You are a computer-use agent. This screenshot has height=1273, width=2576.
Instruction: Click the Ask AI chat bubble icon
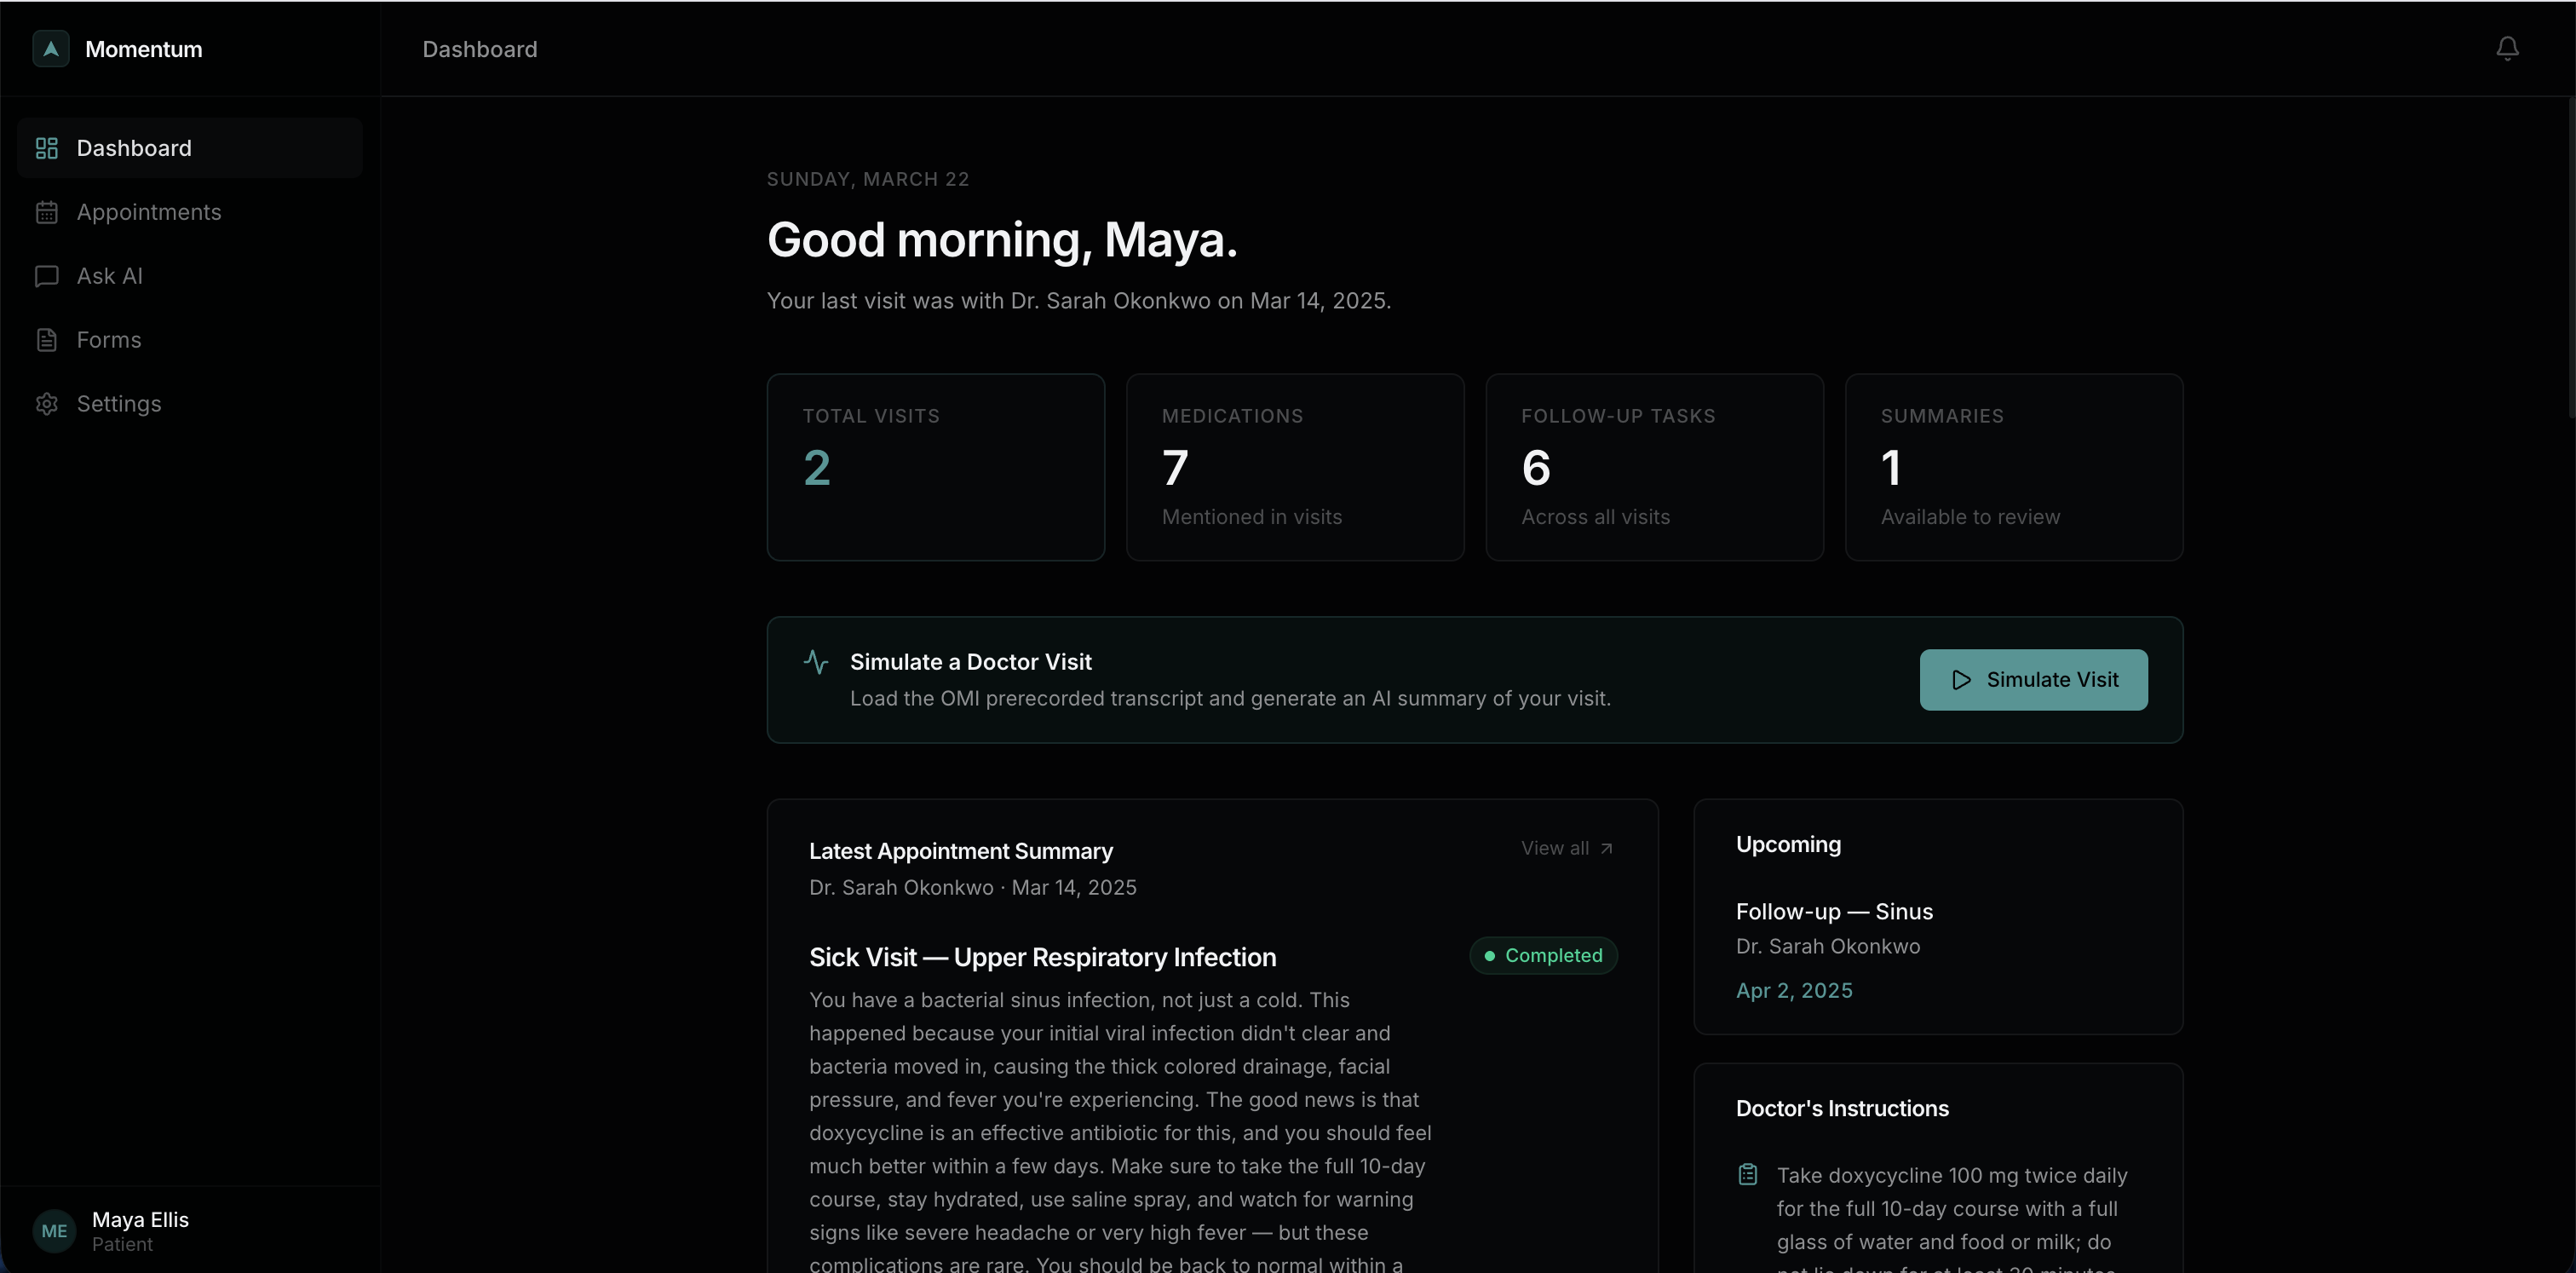pos(47,276)
